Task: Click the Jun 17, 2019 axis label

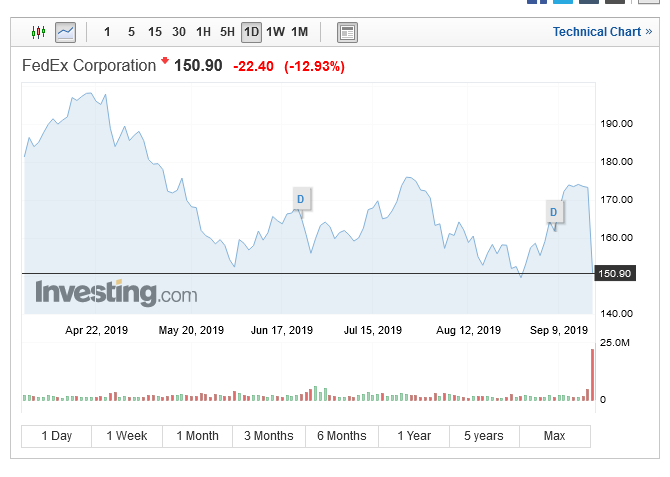Action: click(x=282, y=330)
